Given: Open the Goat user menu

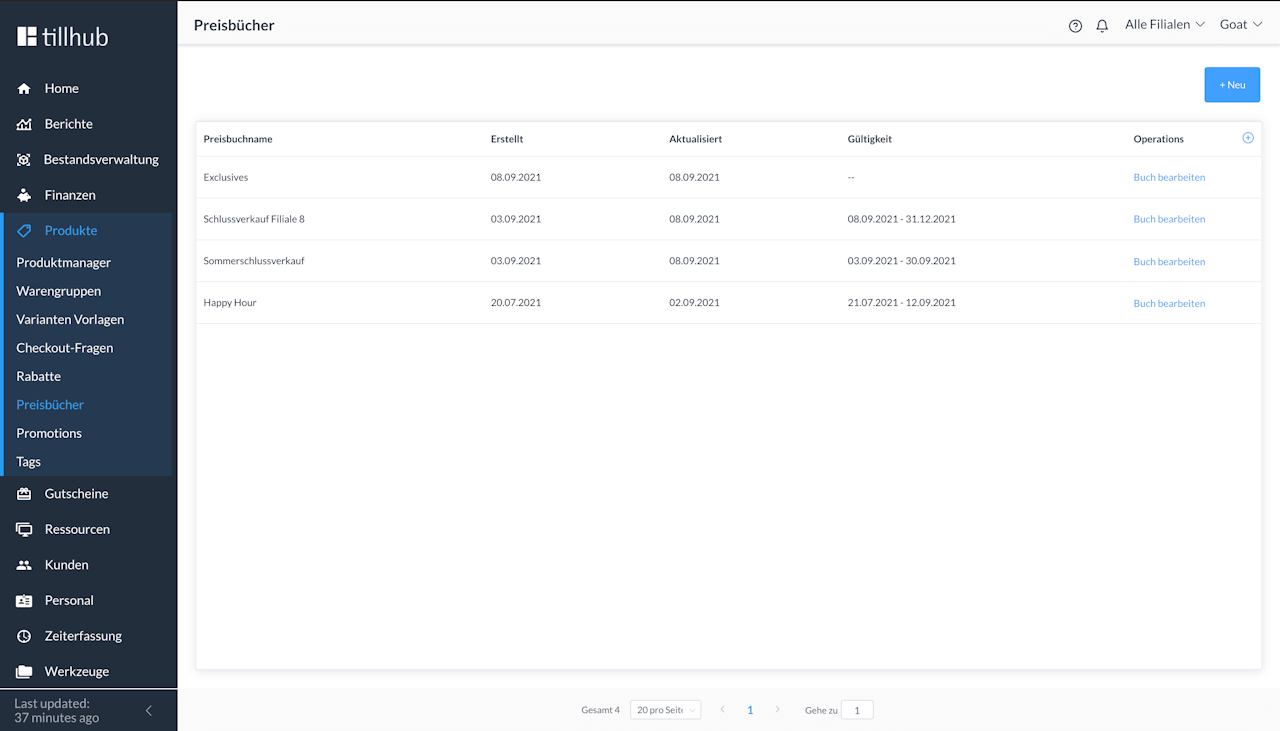Looking at the screenshot, I should coord(1240,25).
